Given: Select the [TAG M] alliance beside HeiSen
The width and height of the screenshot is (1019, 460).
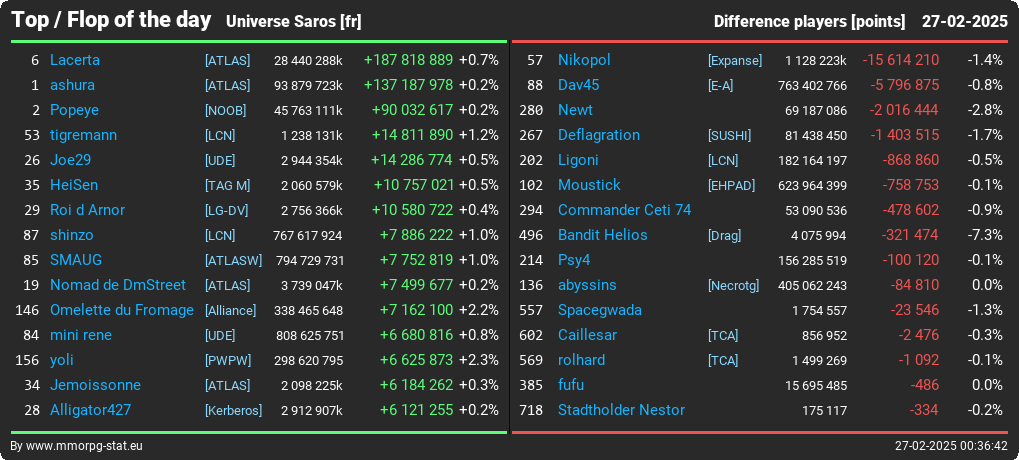Looking at the screenshot, I should [x=227, y=185].
